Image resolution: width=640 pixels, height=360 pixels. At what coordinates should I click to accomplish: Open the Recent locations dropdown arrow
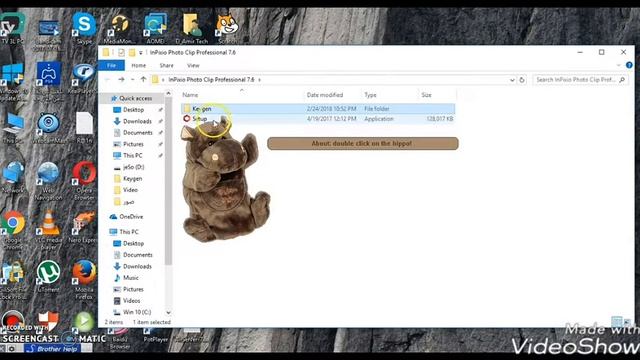(x=133, y=80)
